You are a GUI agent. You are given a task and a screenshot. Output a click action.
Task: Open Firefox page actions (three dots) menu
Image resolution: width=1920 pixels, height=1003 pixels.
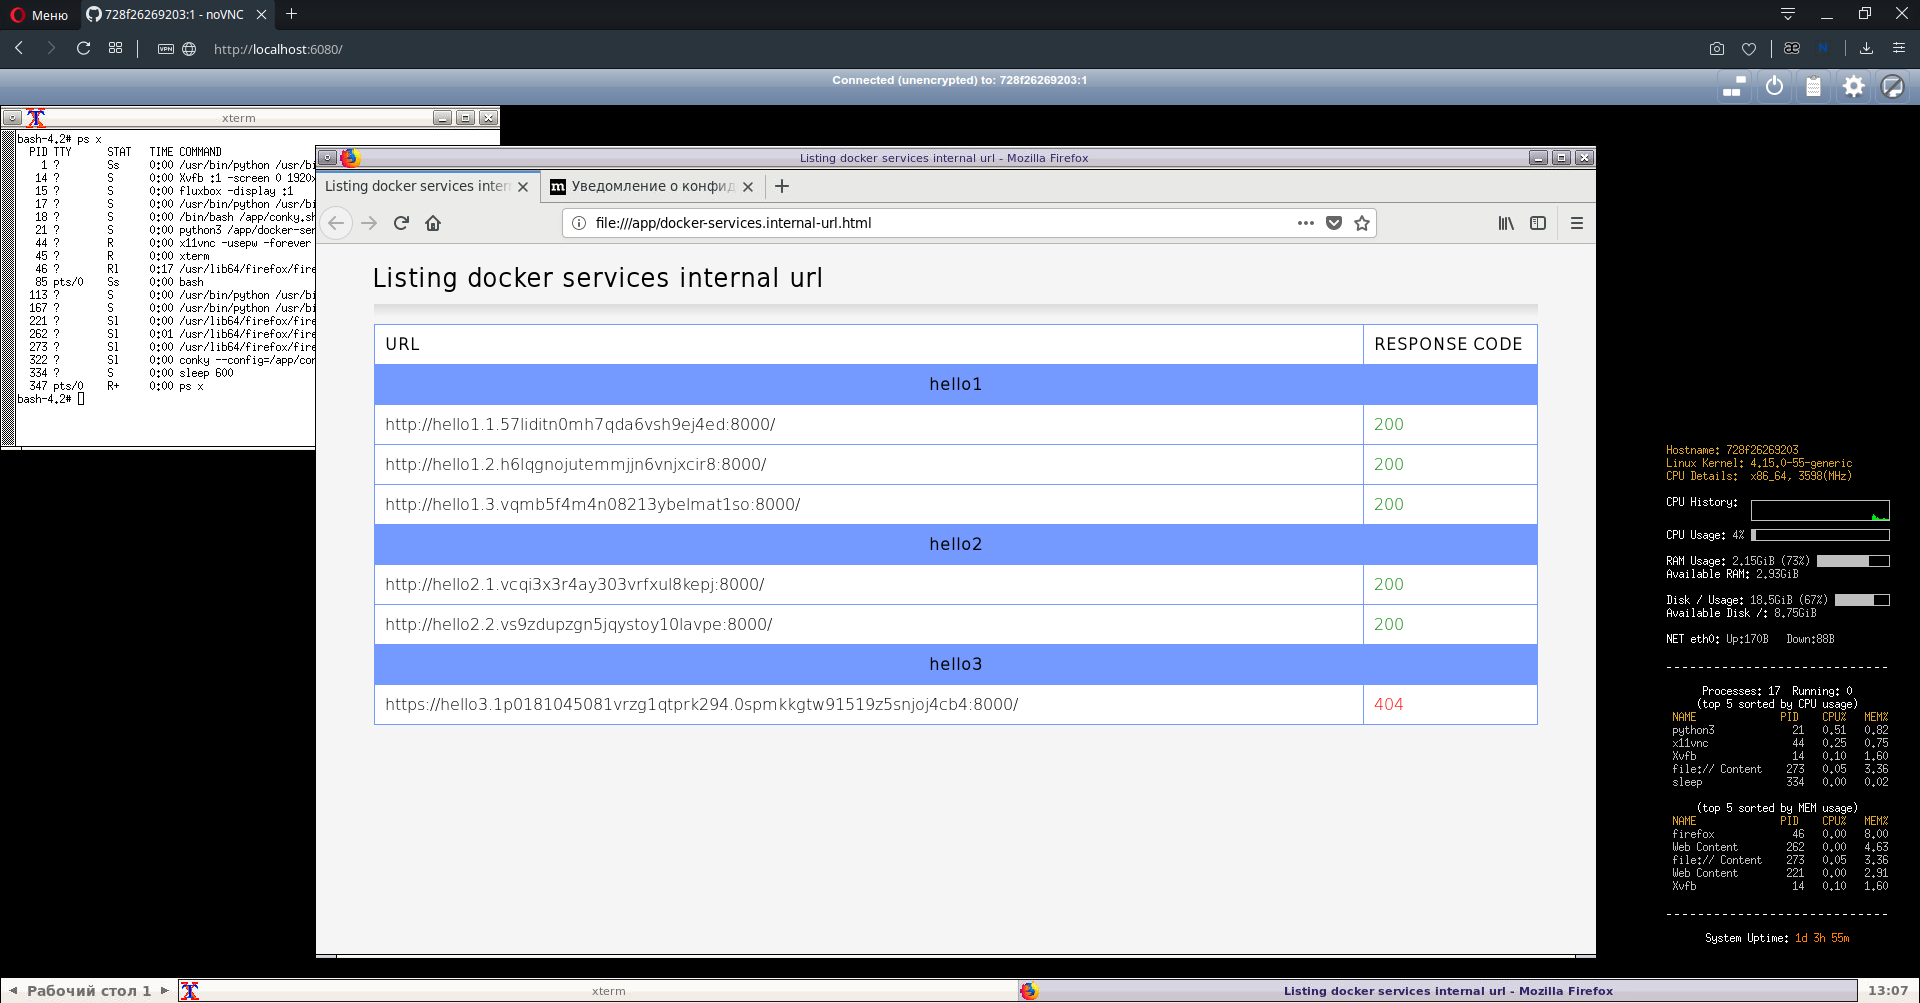(1305, 223)
